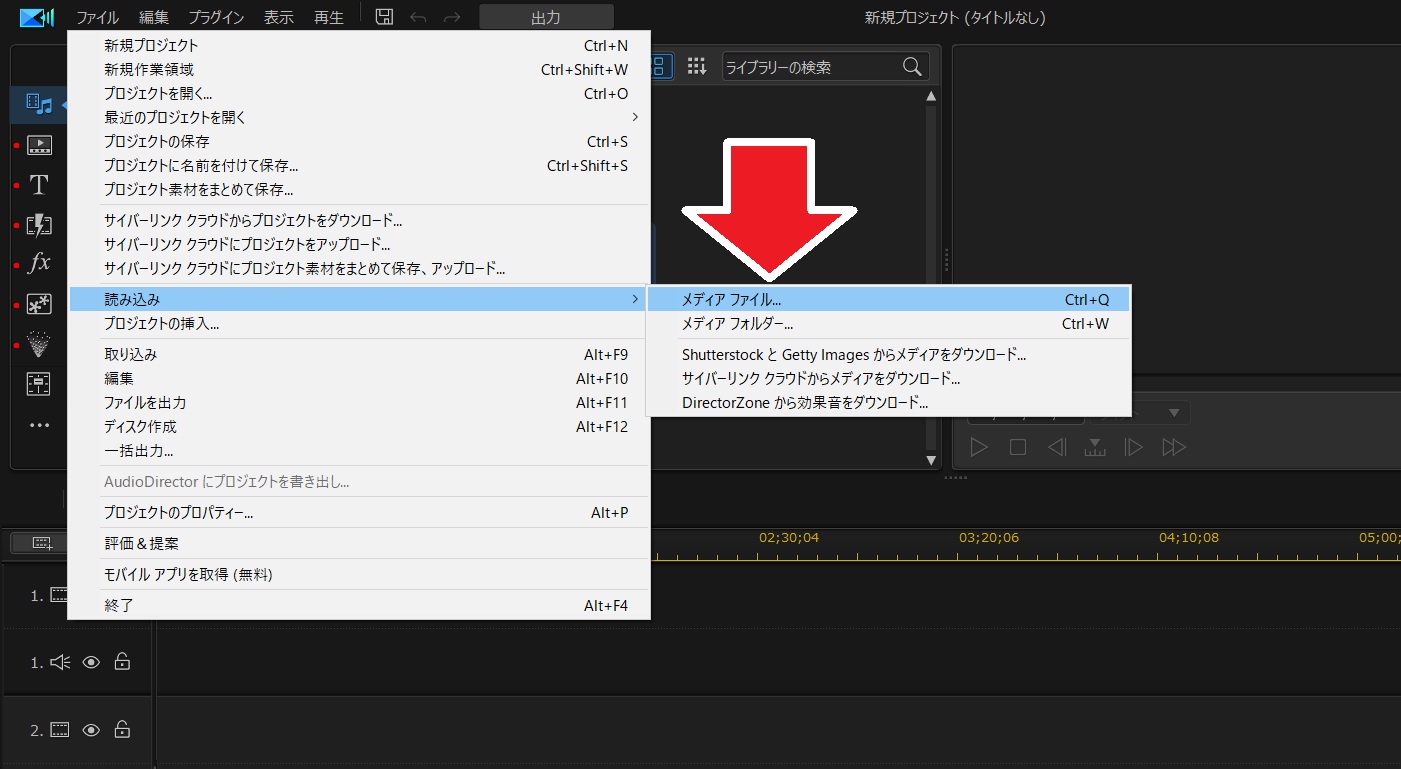Stop preview playback with the square button
1401x769 pixels.
1018,447
